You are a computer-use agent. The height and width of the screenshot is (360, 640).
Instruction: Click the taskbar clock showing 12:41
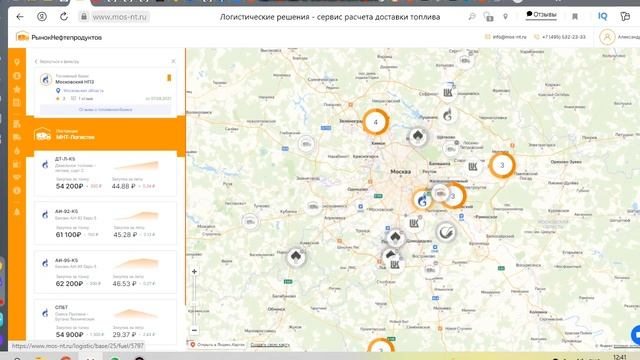[x=619, y=357]
